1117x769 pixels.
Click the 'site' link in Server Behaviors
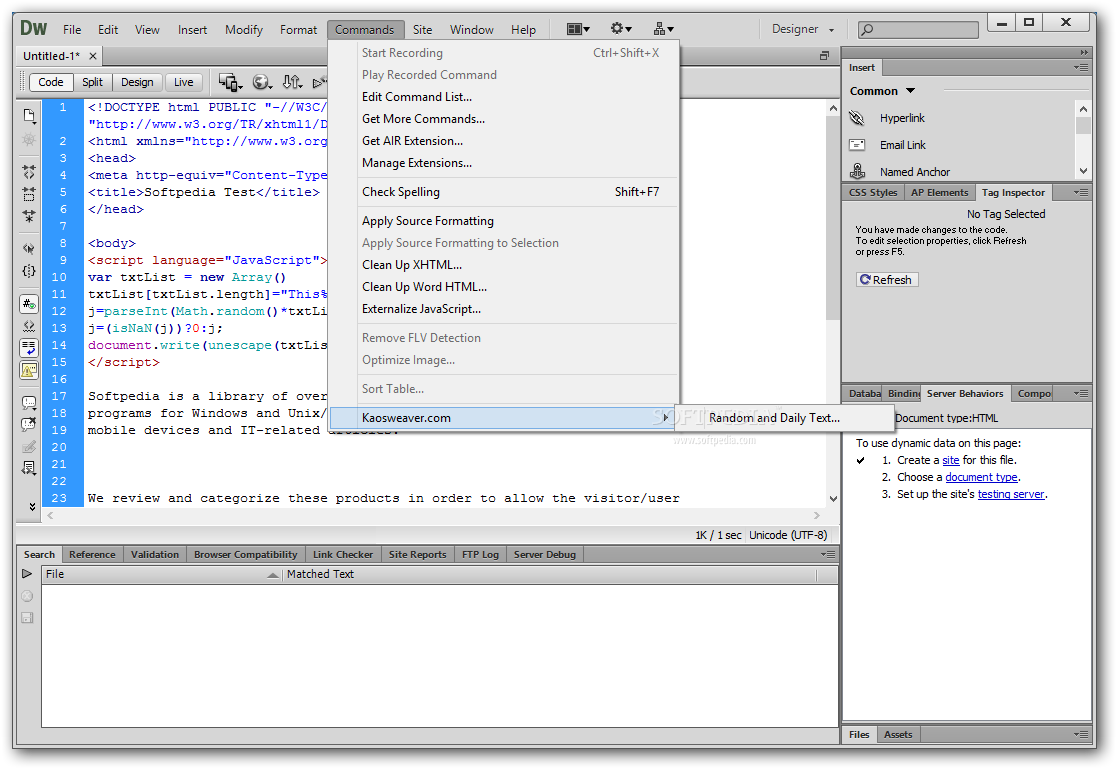(950, 460)
